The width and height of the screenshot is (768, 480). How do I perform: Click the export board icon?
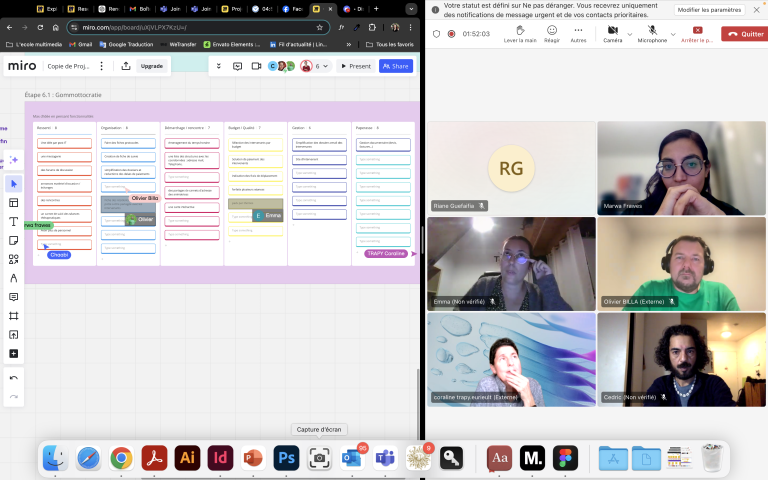(126, 66)
